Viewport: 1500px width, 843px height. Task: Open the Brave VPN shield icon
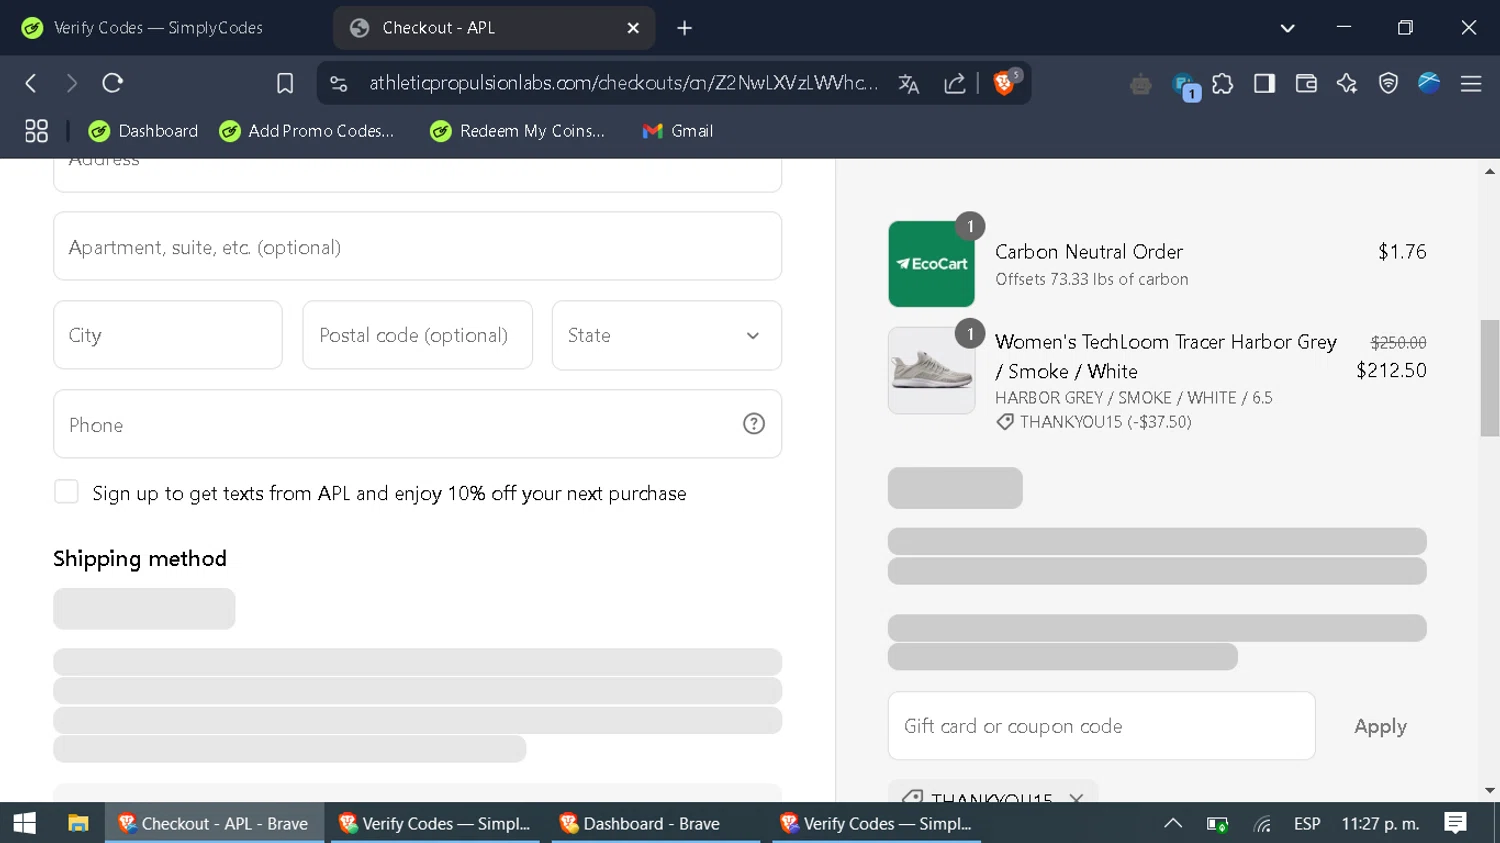pyautogui.click(x=1388, y=84)
